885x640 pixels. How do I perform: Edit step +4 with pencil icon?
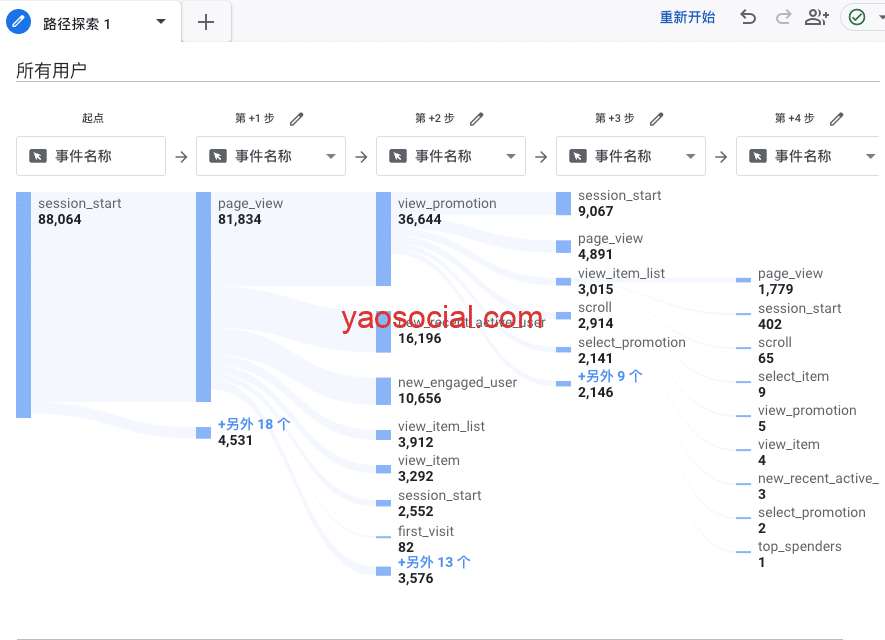click(837, 119)
